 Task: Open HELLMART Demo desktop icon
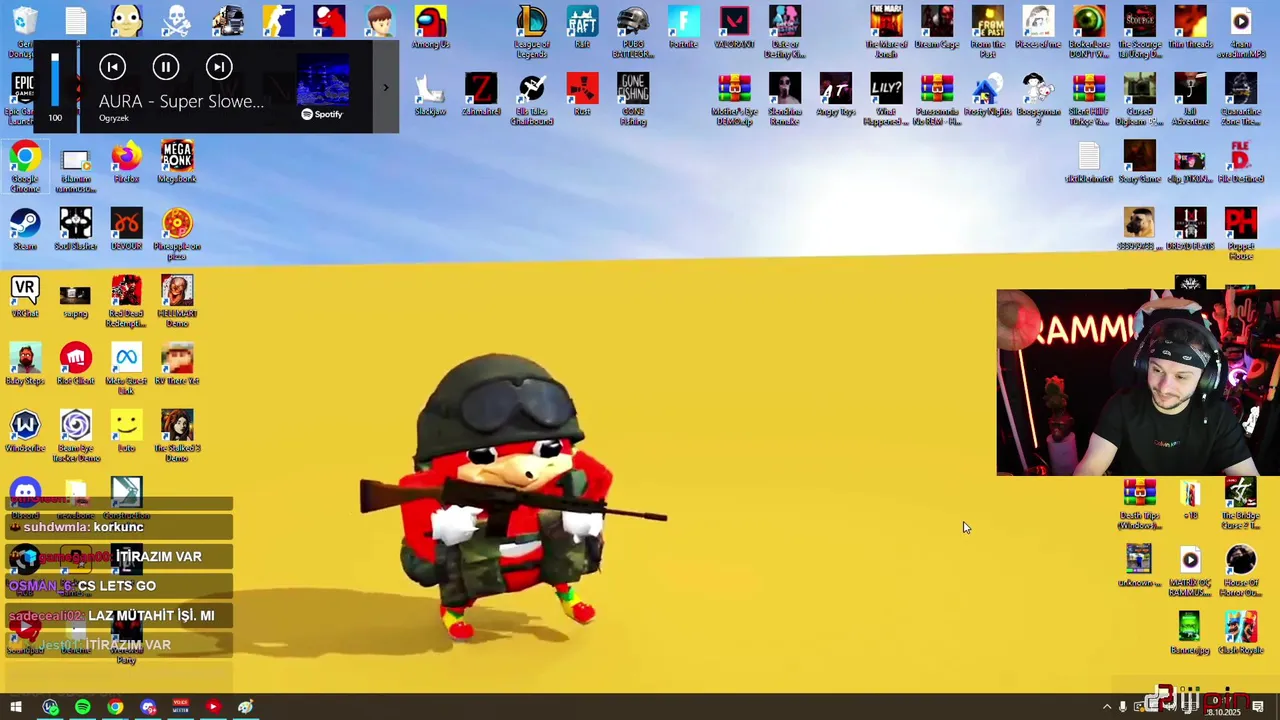pyautogui.click(x=177, y=302)
